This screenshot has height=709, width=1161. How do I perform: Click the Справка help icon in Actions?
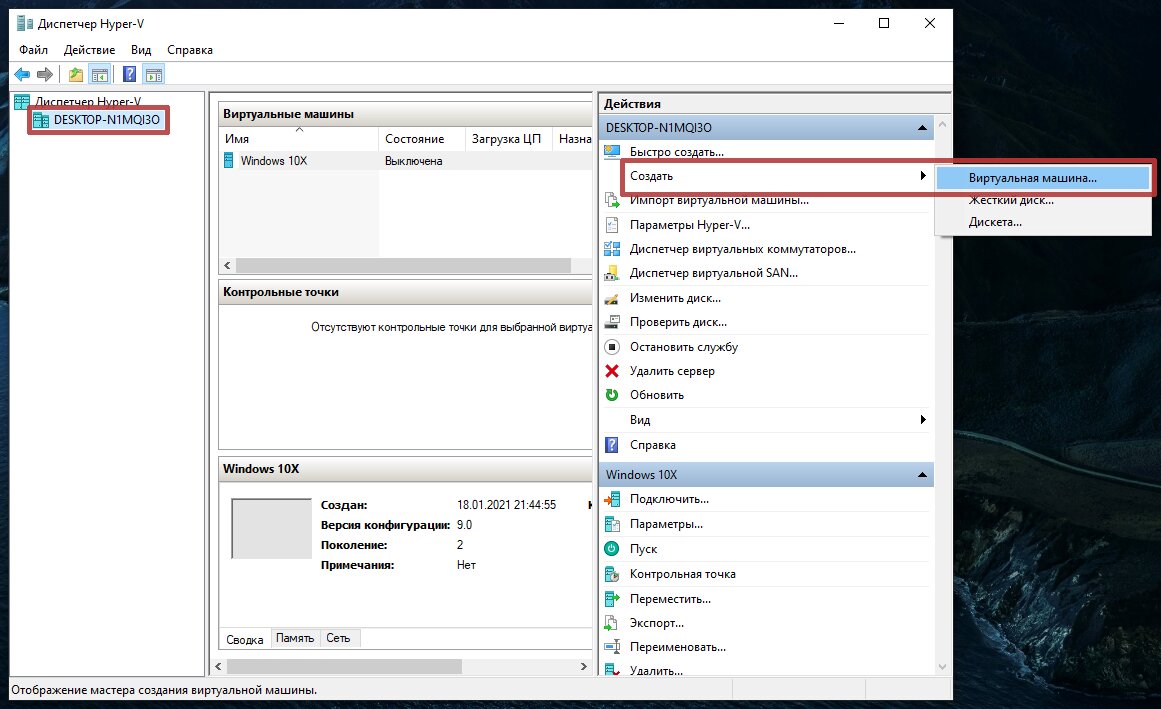(x=612, y=445)
